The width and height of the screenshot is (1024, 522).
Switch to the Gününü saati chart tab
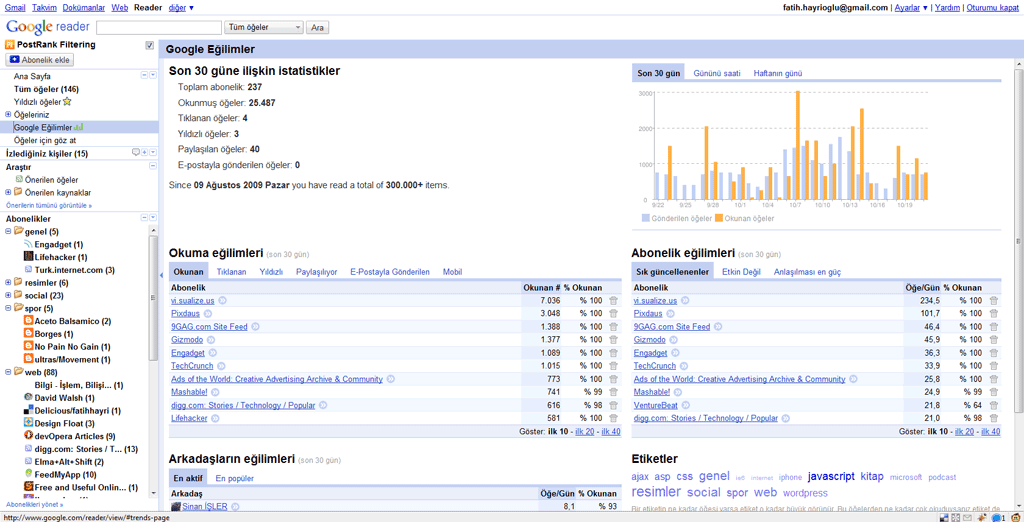716,74
